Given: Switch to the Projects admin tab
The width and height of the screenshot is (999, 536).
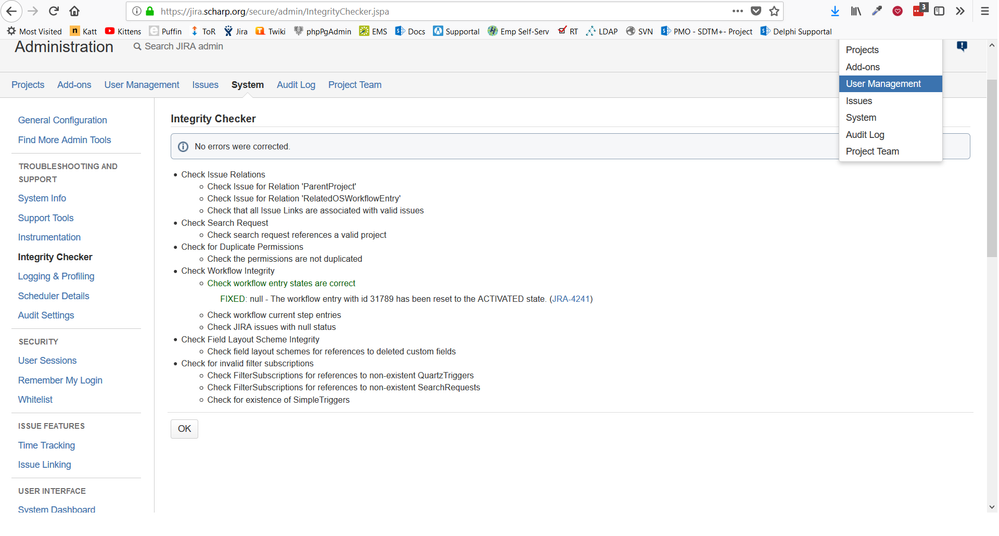Looking at the screenshot, I should [28, 85].
